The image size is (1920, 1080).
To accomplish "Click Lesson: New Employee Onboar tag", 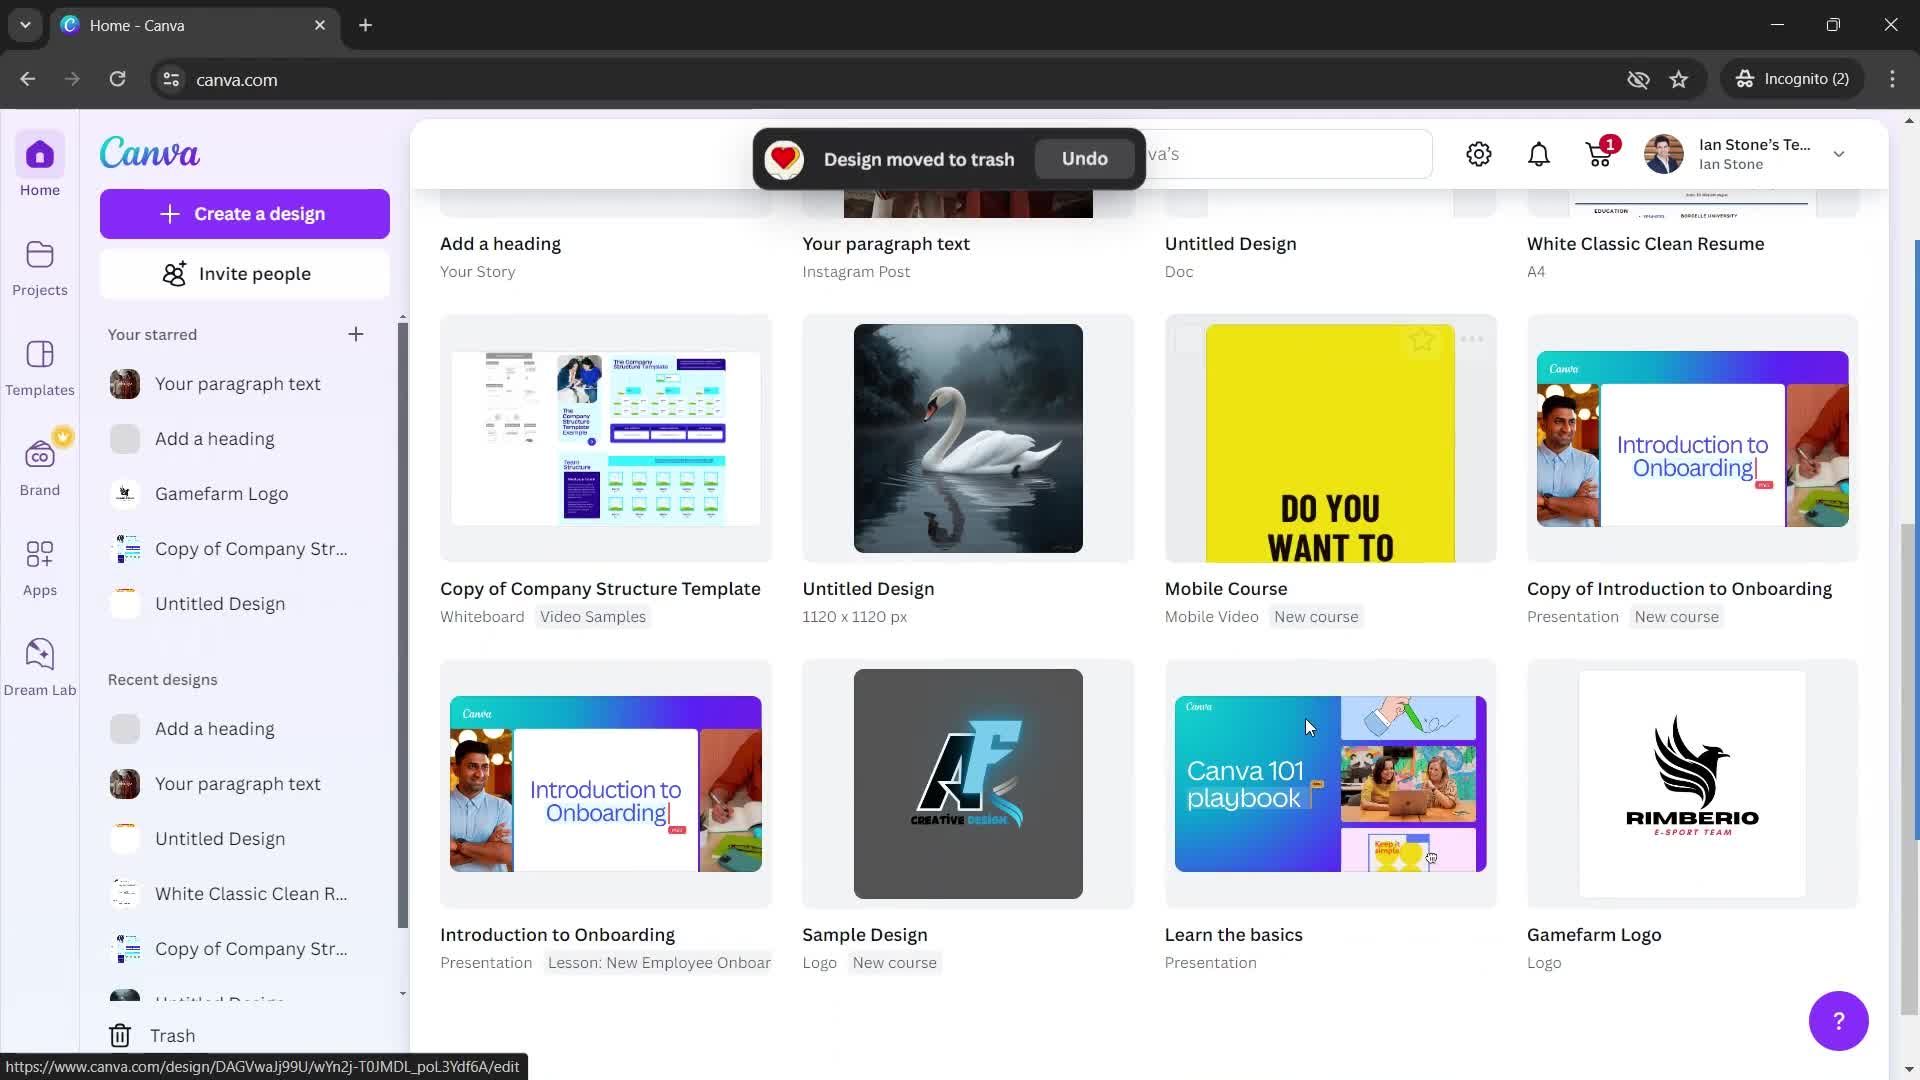I will tap(659, 963).
